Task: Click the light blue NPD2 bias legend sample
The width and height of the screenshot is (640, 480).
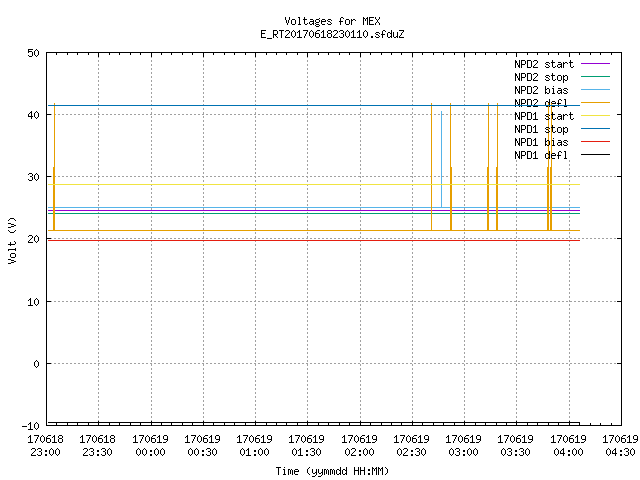Action: point(595,90)
